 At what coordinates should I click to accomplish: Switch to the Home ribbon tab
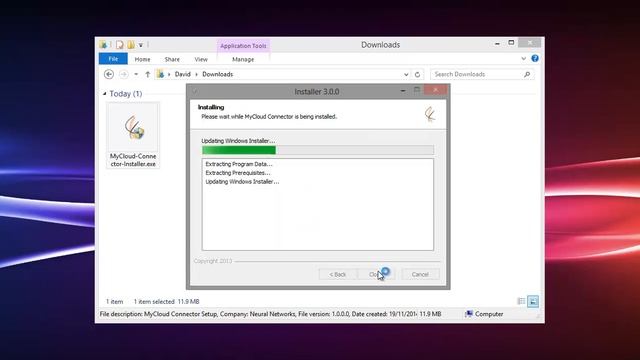click(142, 59)
